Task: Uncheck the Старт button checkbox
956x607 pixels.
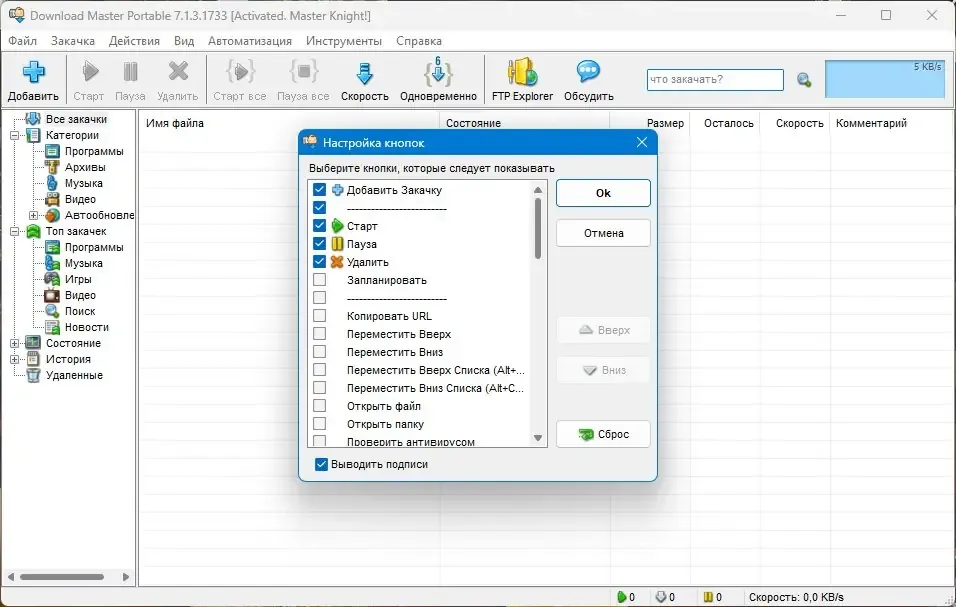Action: [x=319, y=225]
